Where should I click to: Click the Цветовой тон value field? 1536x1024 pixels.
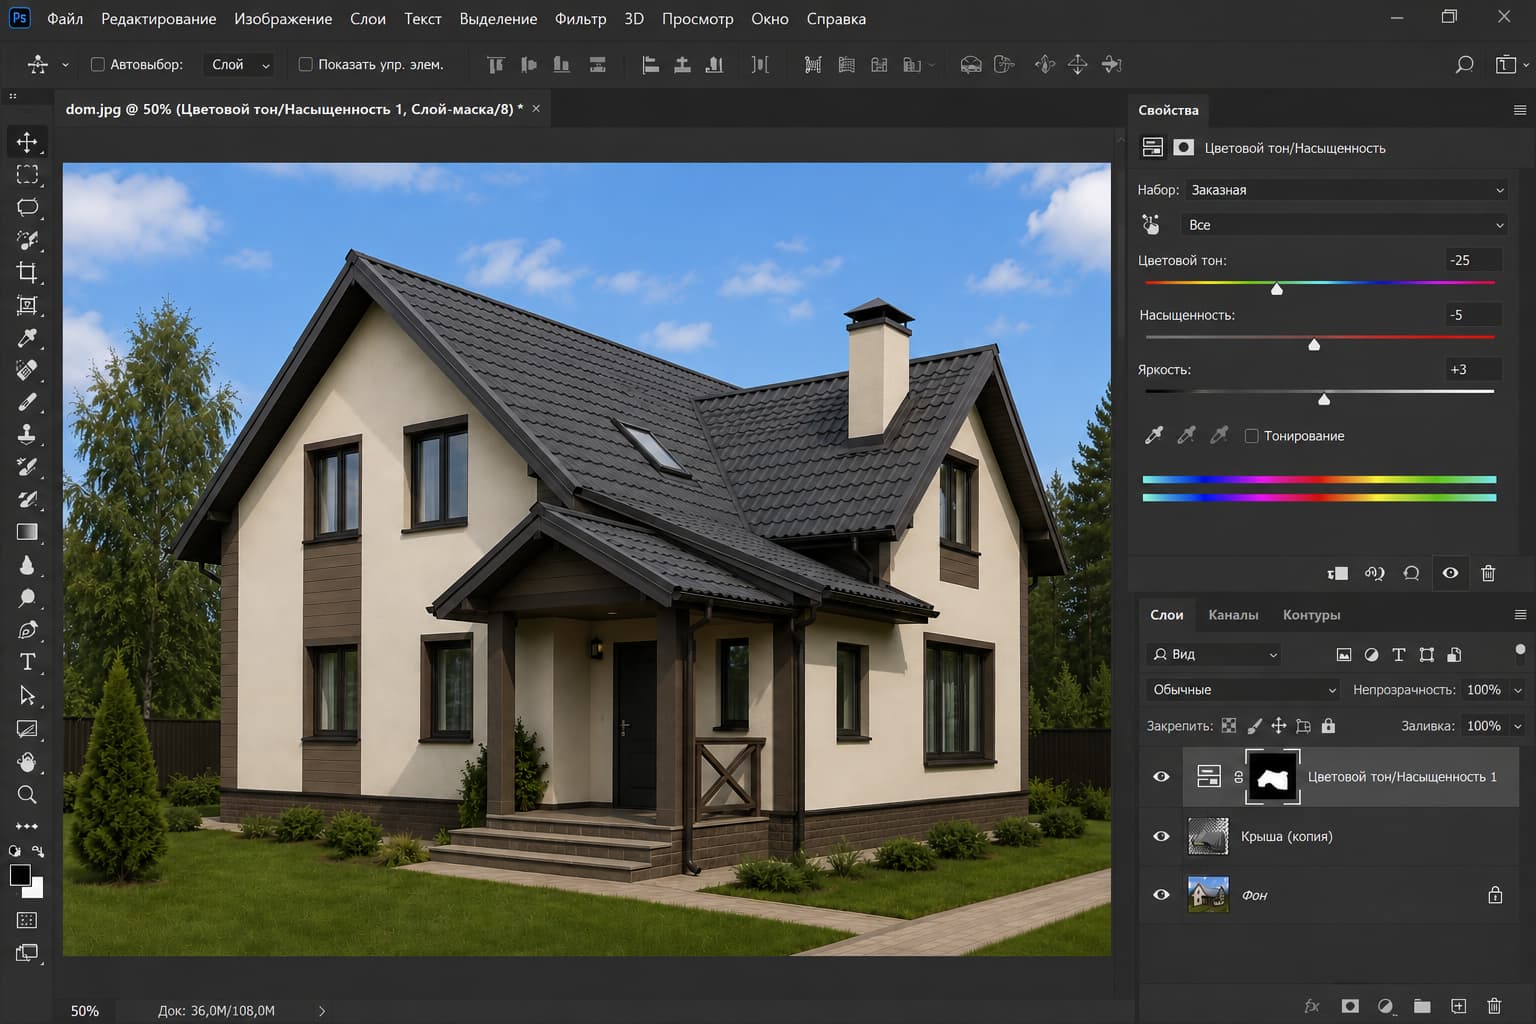point(1473,260)
